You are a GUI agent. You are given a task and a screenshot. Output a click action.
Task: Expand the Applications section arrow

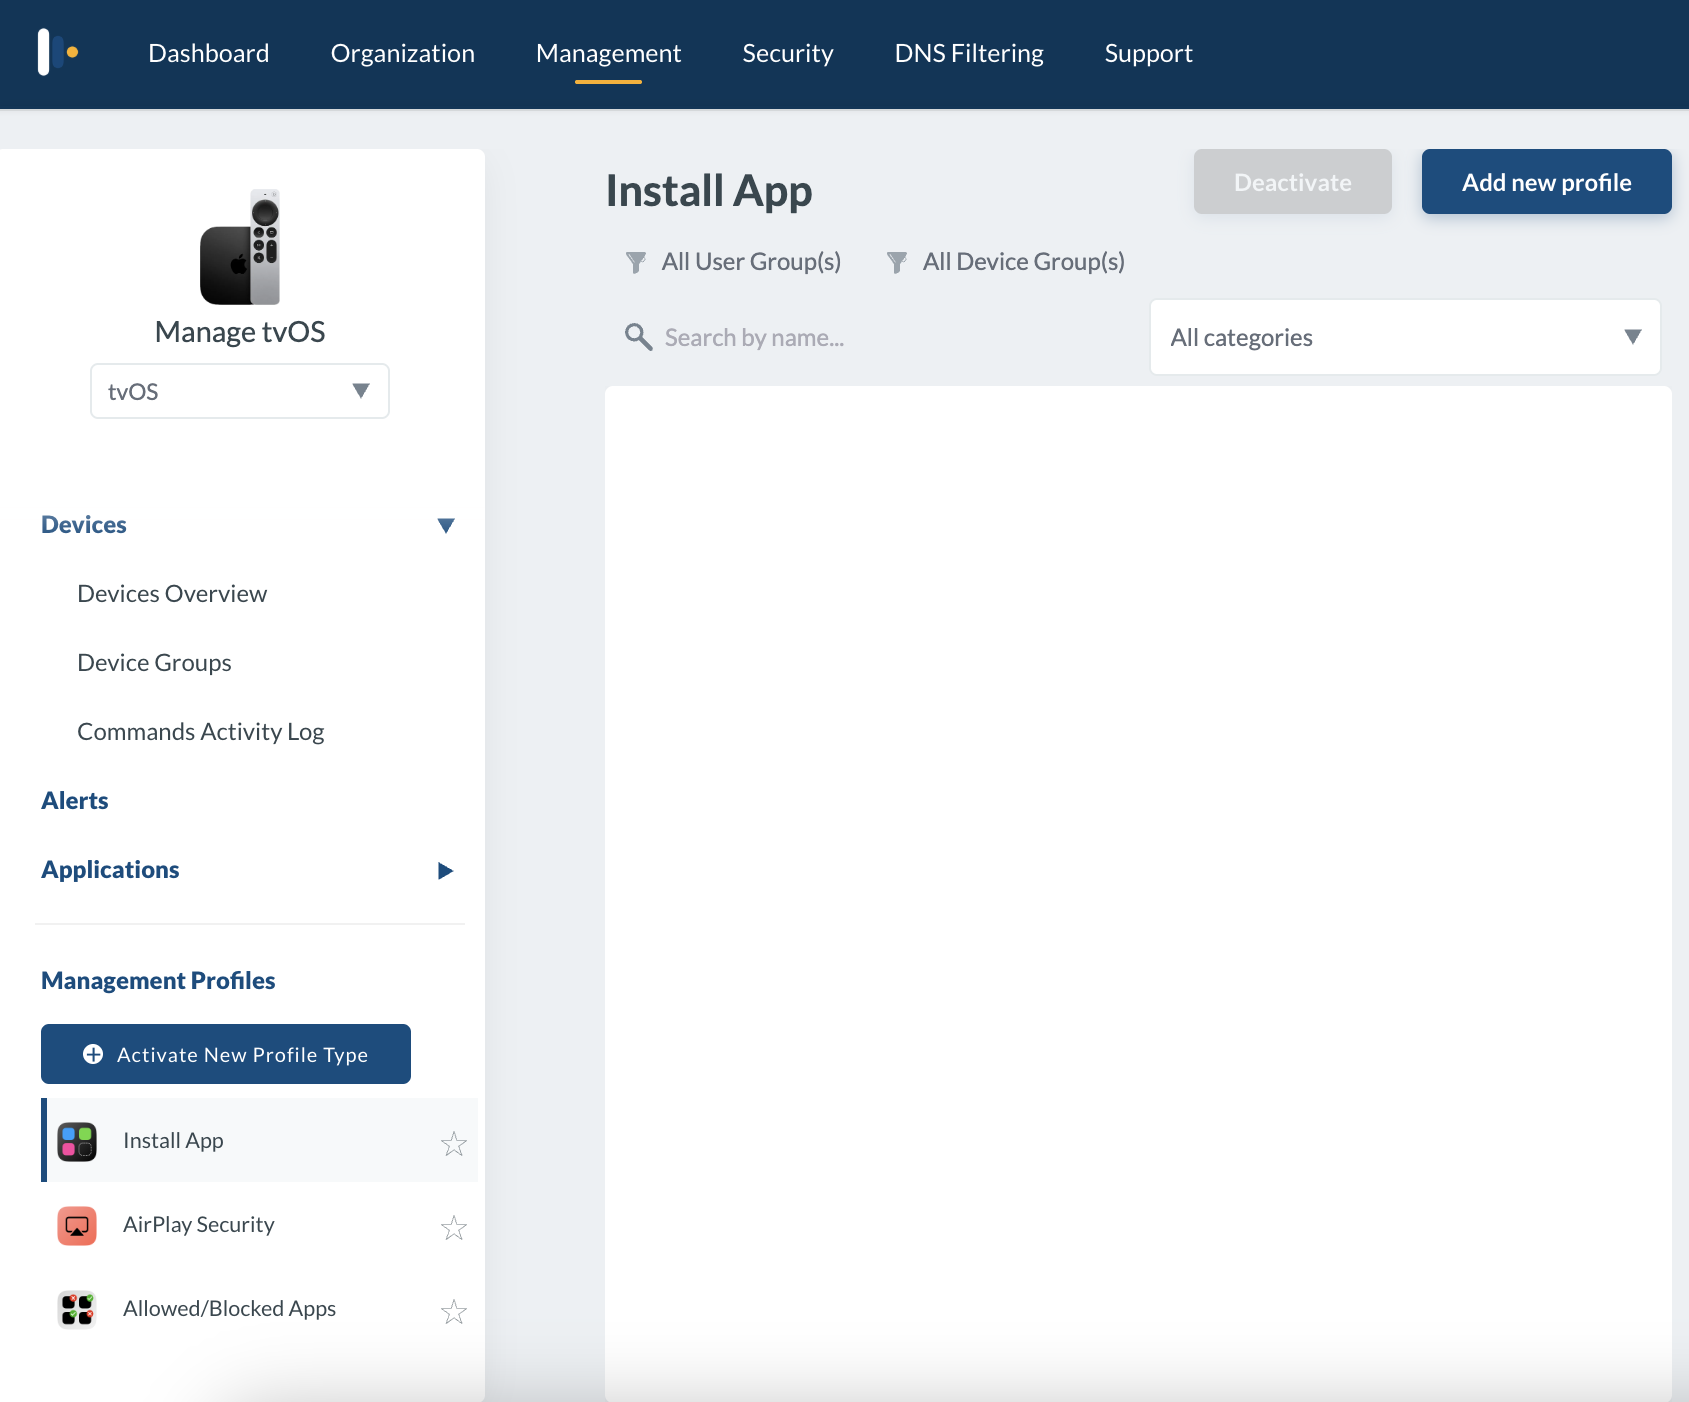coord(446,870)
